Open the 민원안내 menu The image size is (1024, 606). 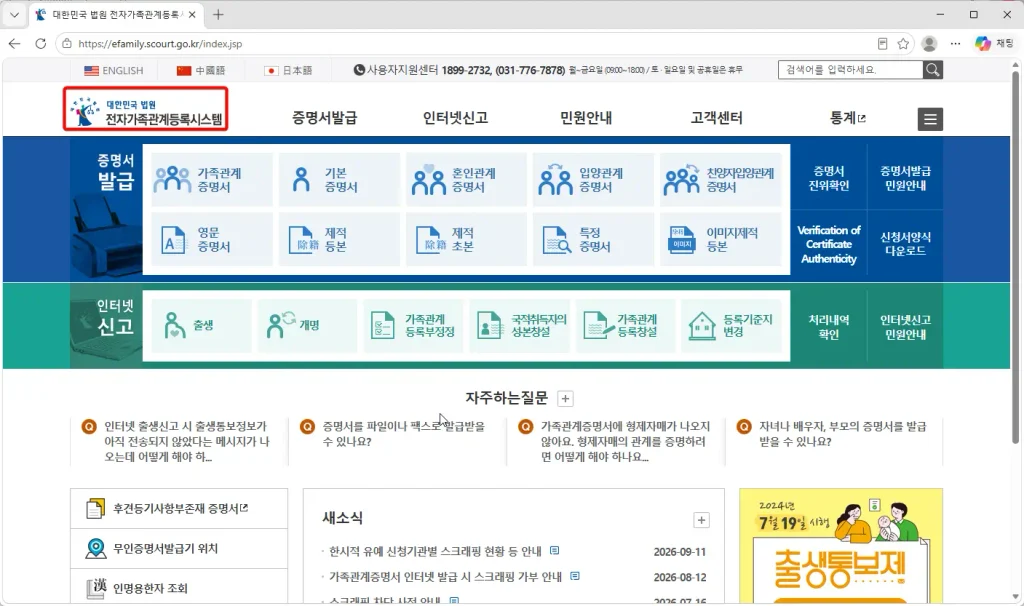point(586,118)
